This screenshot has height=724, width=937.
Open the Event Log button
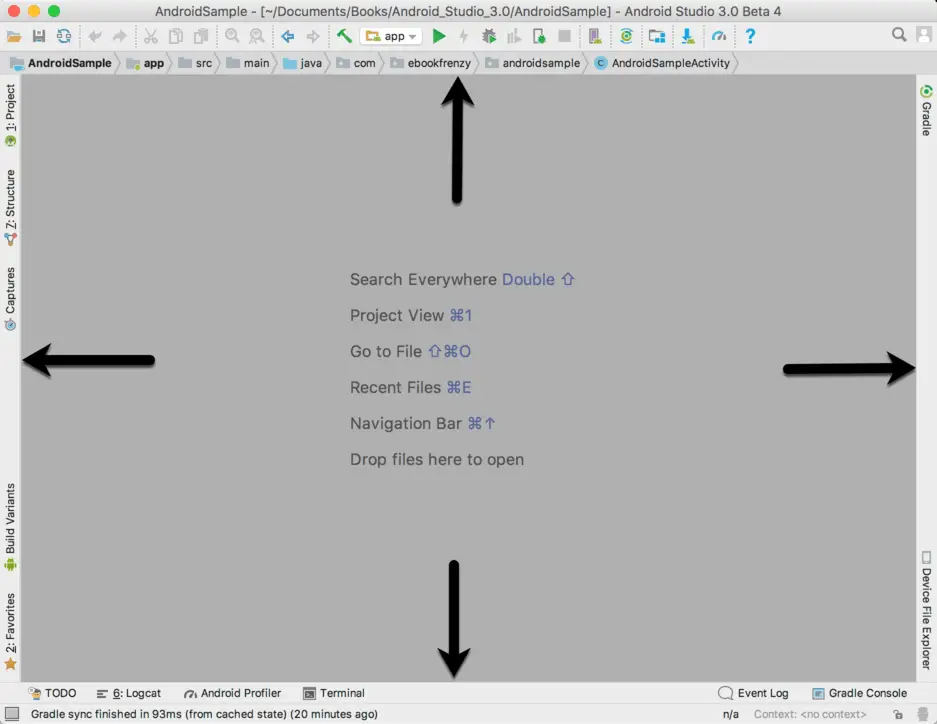coord(754,693)
